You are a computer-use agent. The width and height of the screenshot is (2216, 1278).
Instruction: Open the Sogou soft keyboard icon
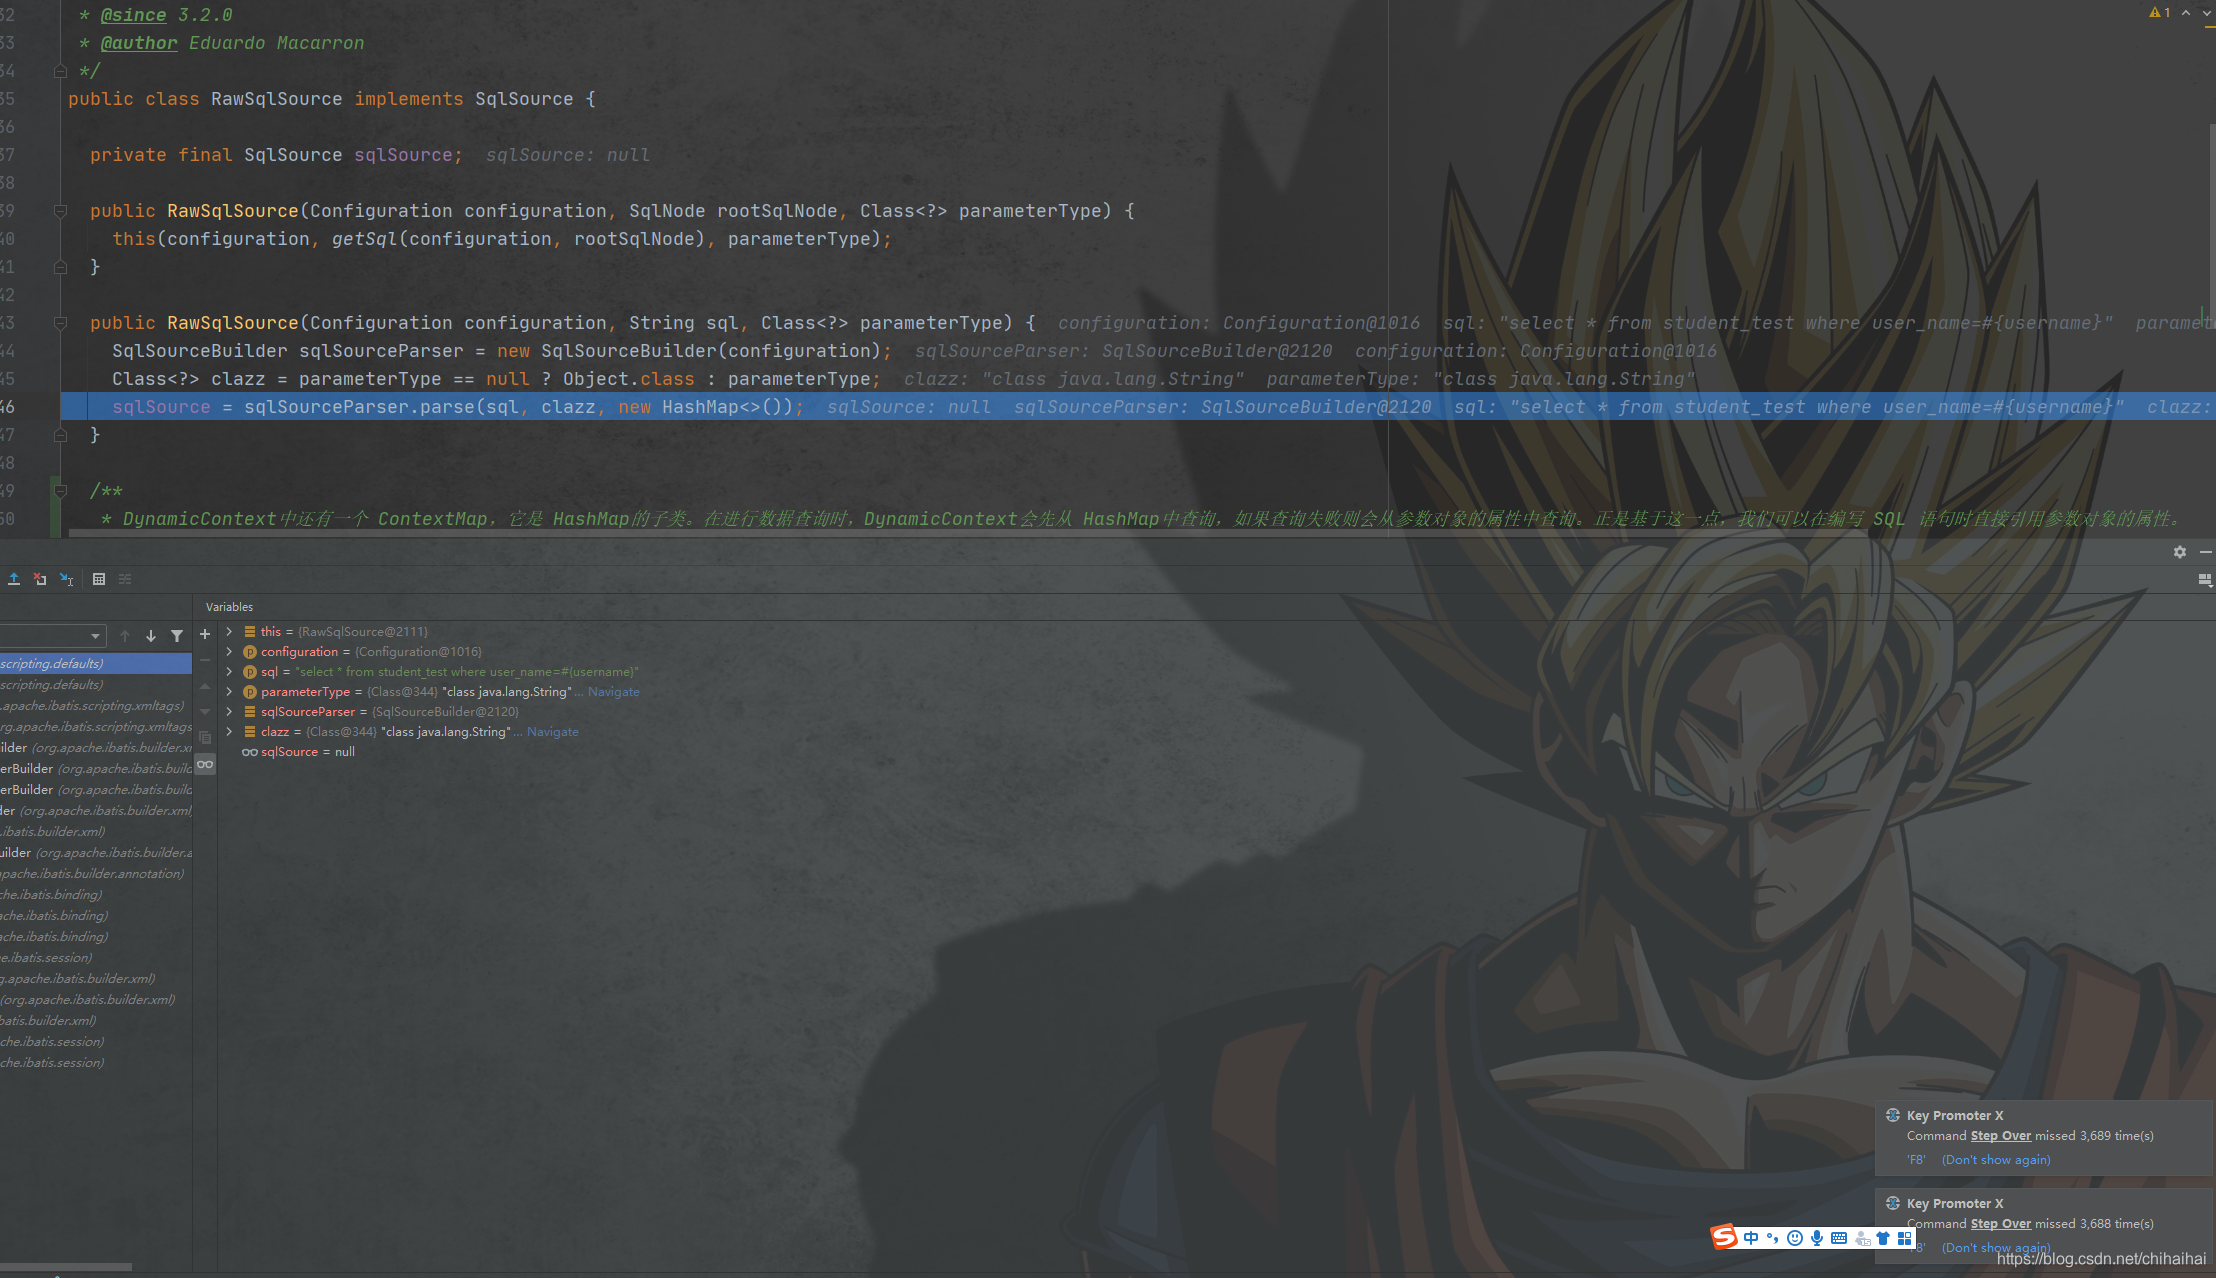coord(1839,1238)
